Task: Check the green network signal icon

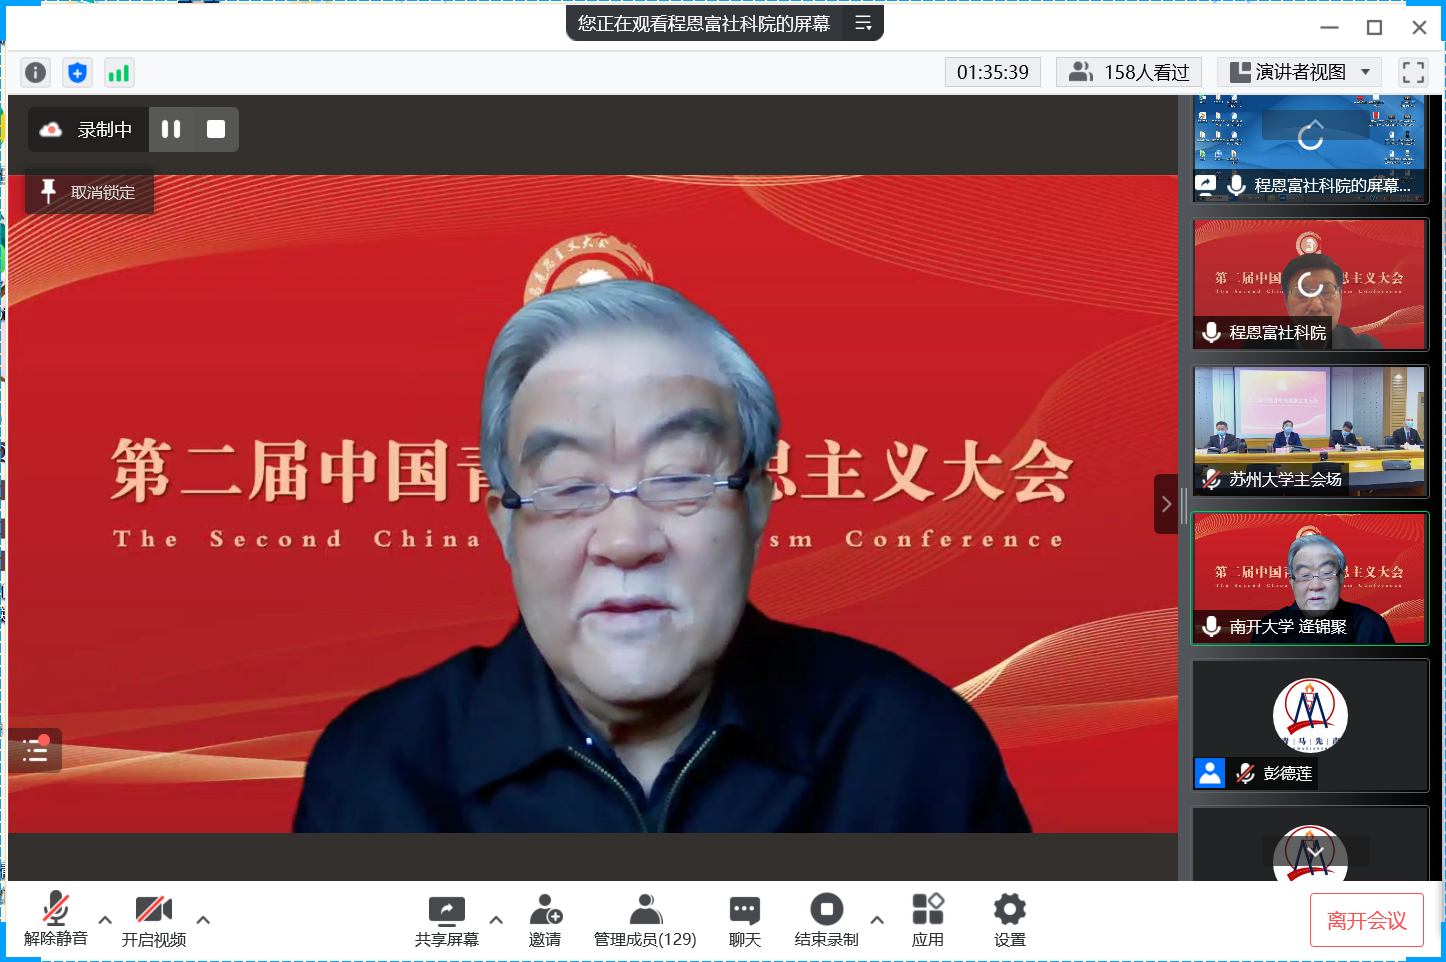Action: point(119,73)
